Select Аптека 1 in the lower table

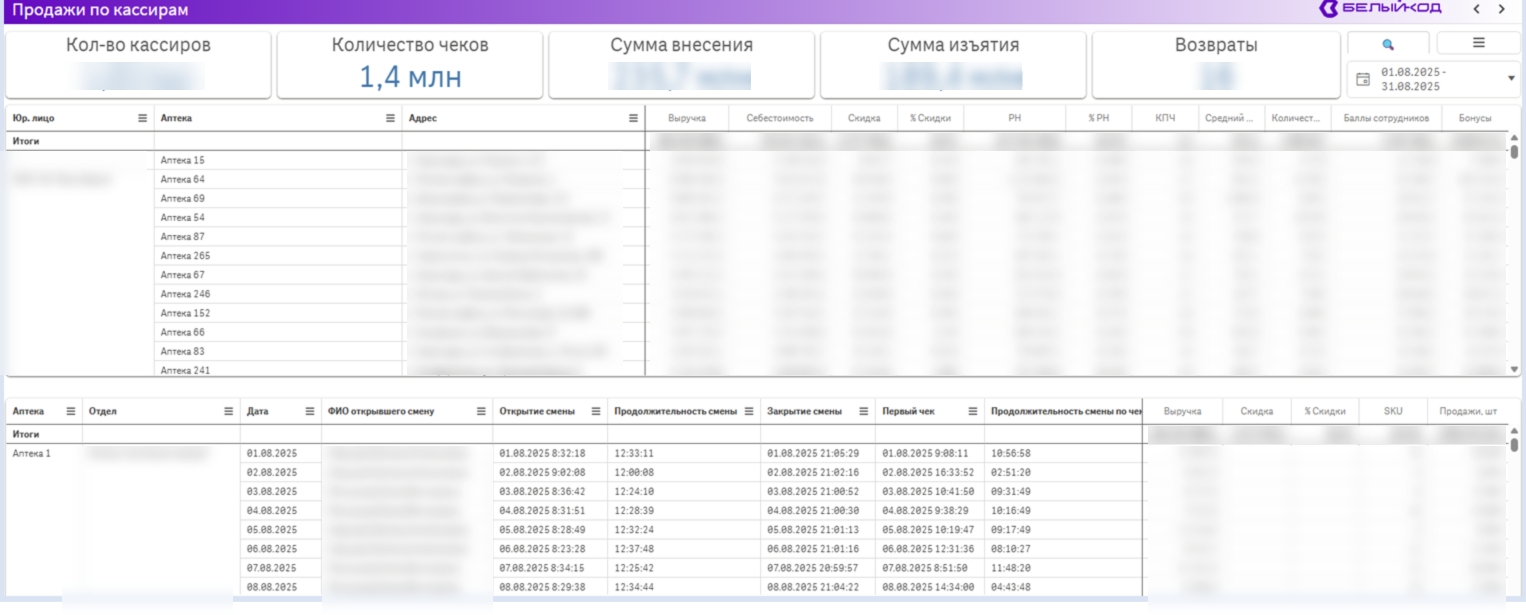(31, 453)
